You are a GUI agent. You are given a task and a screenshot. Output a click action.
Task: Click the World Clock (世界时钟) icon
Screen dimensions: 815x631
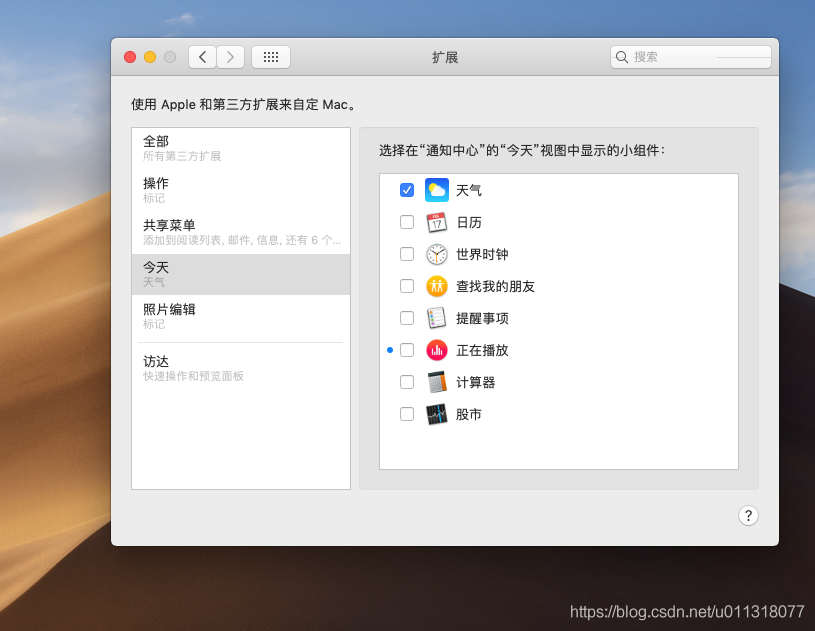click(x=437, y=254)
